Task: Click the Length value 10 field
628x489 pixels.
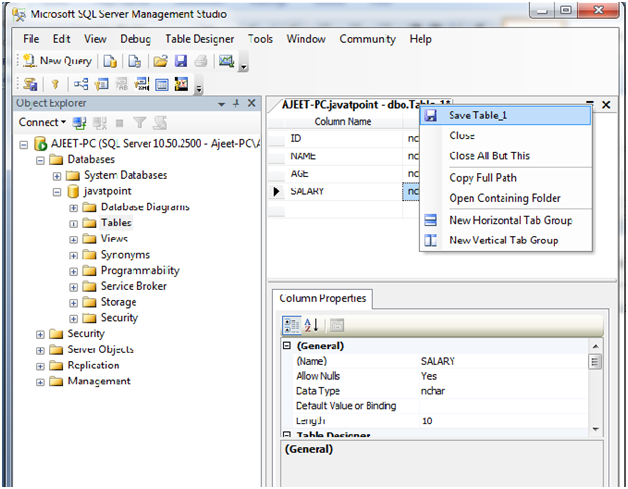Action: pos(503,421)
